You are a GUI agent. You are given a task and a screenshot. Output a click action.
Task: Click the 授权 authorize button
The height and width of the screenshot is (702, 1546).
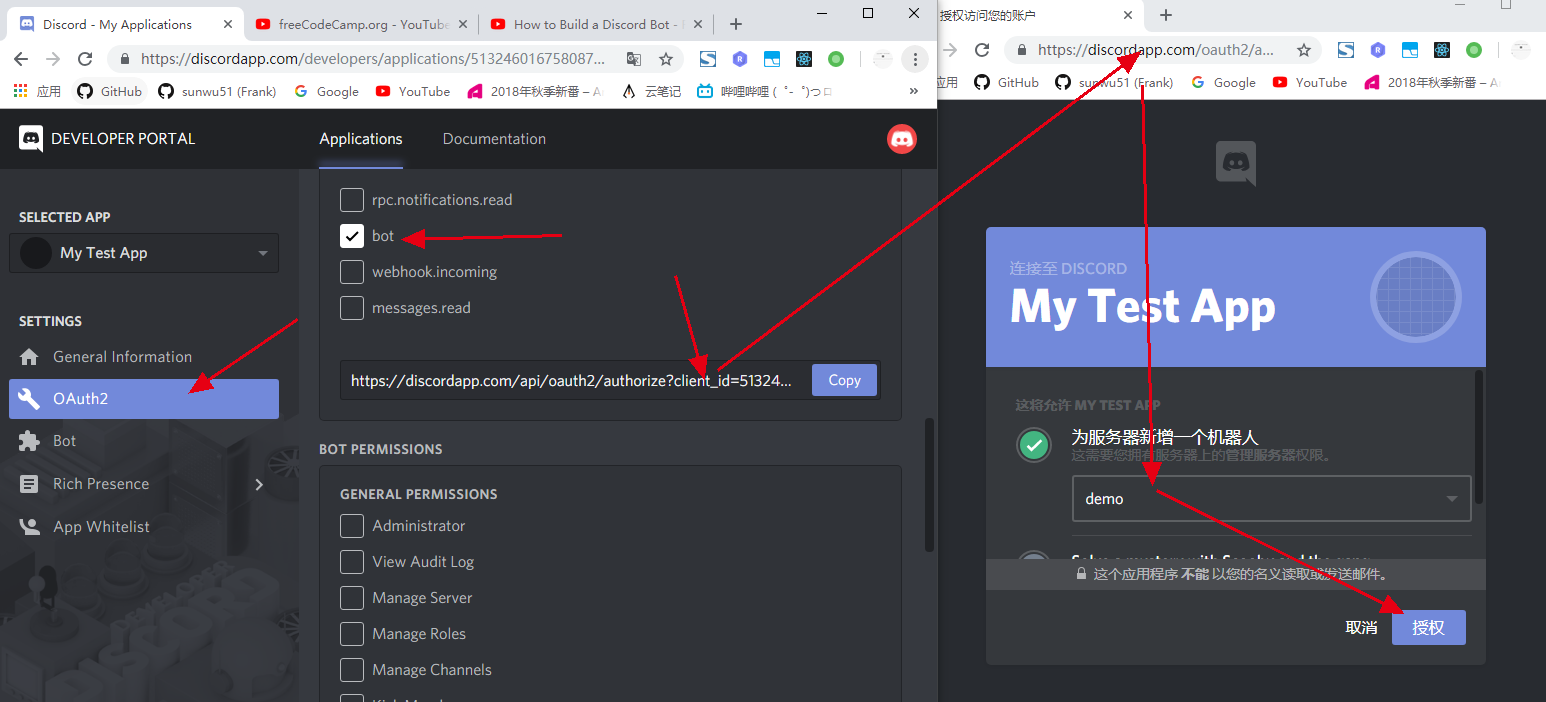pos(1428,628)
